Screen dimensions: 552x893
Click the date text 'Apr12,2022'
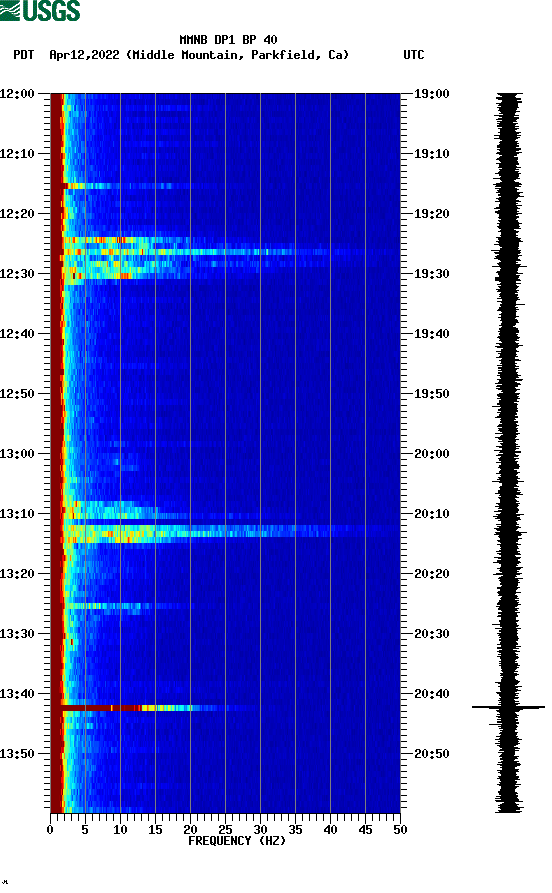click(x=84, y=55)
